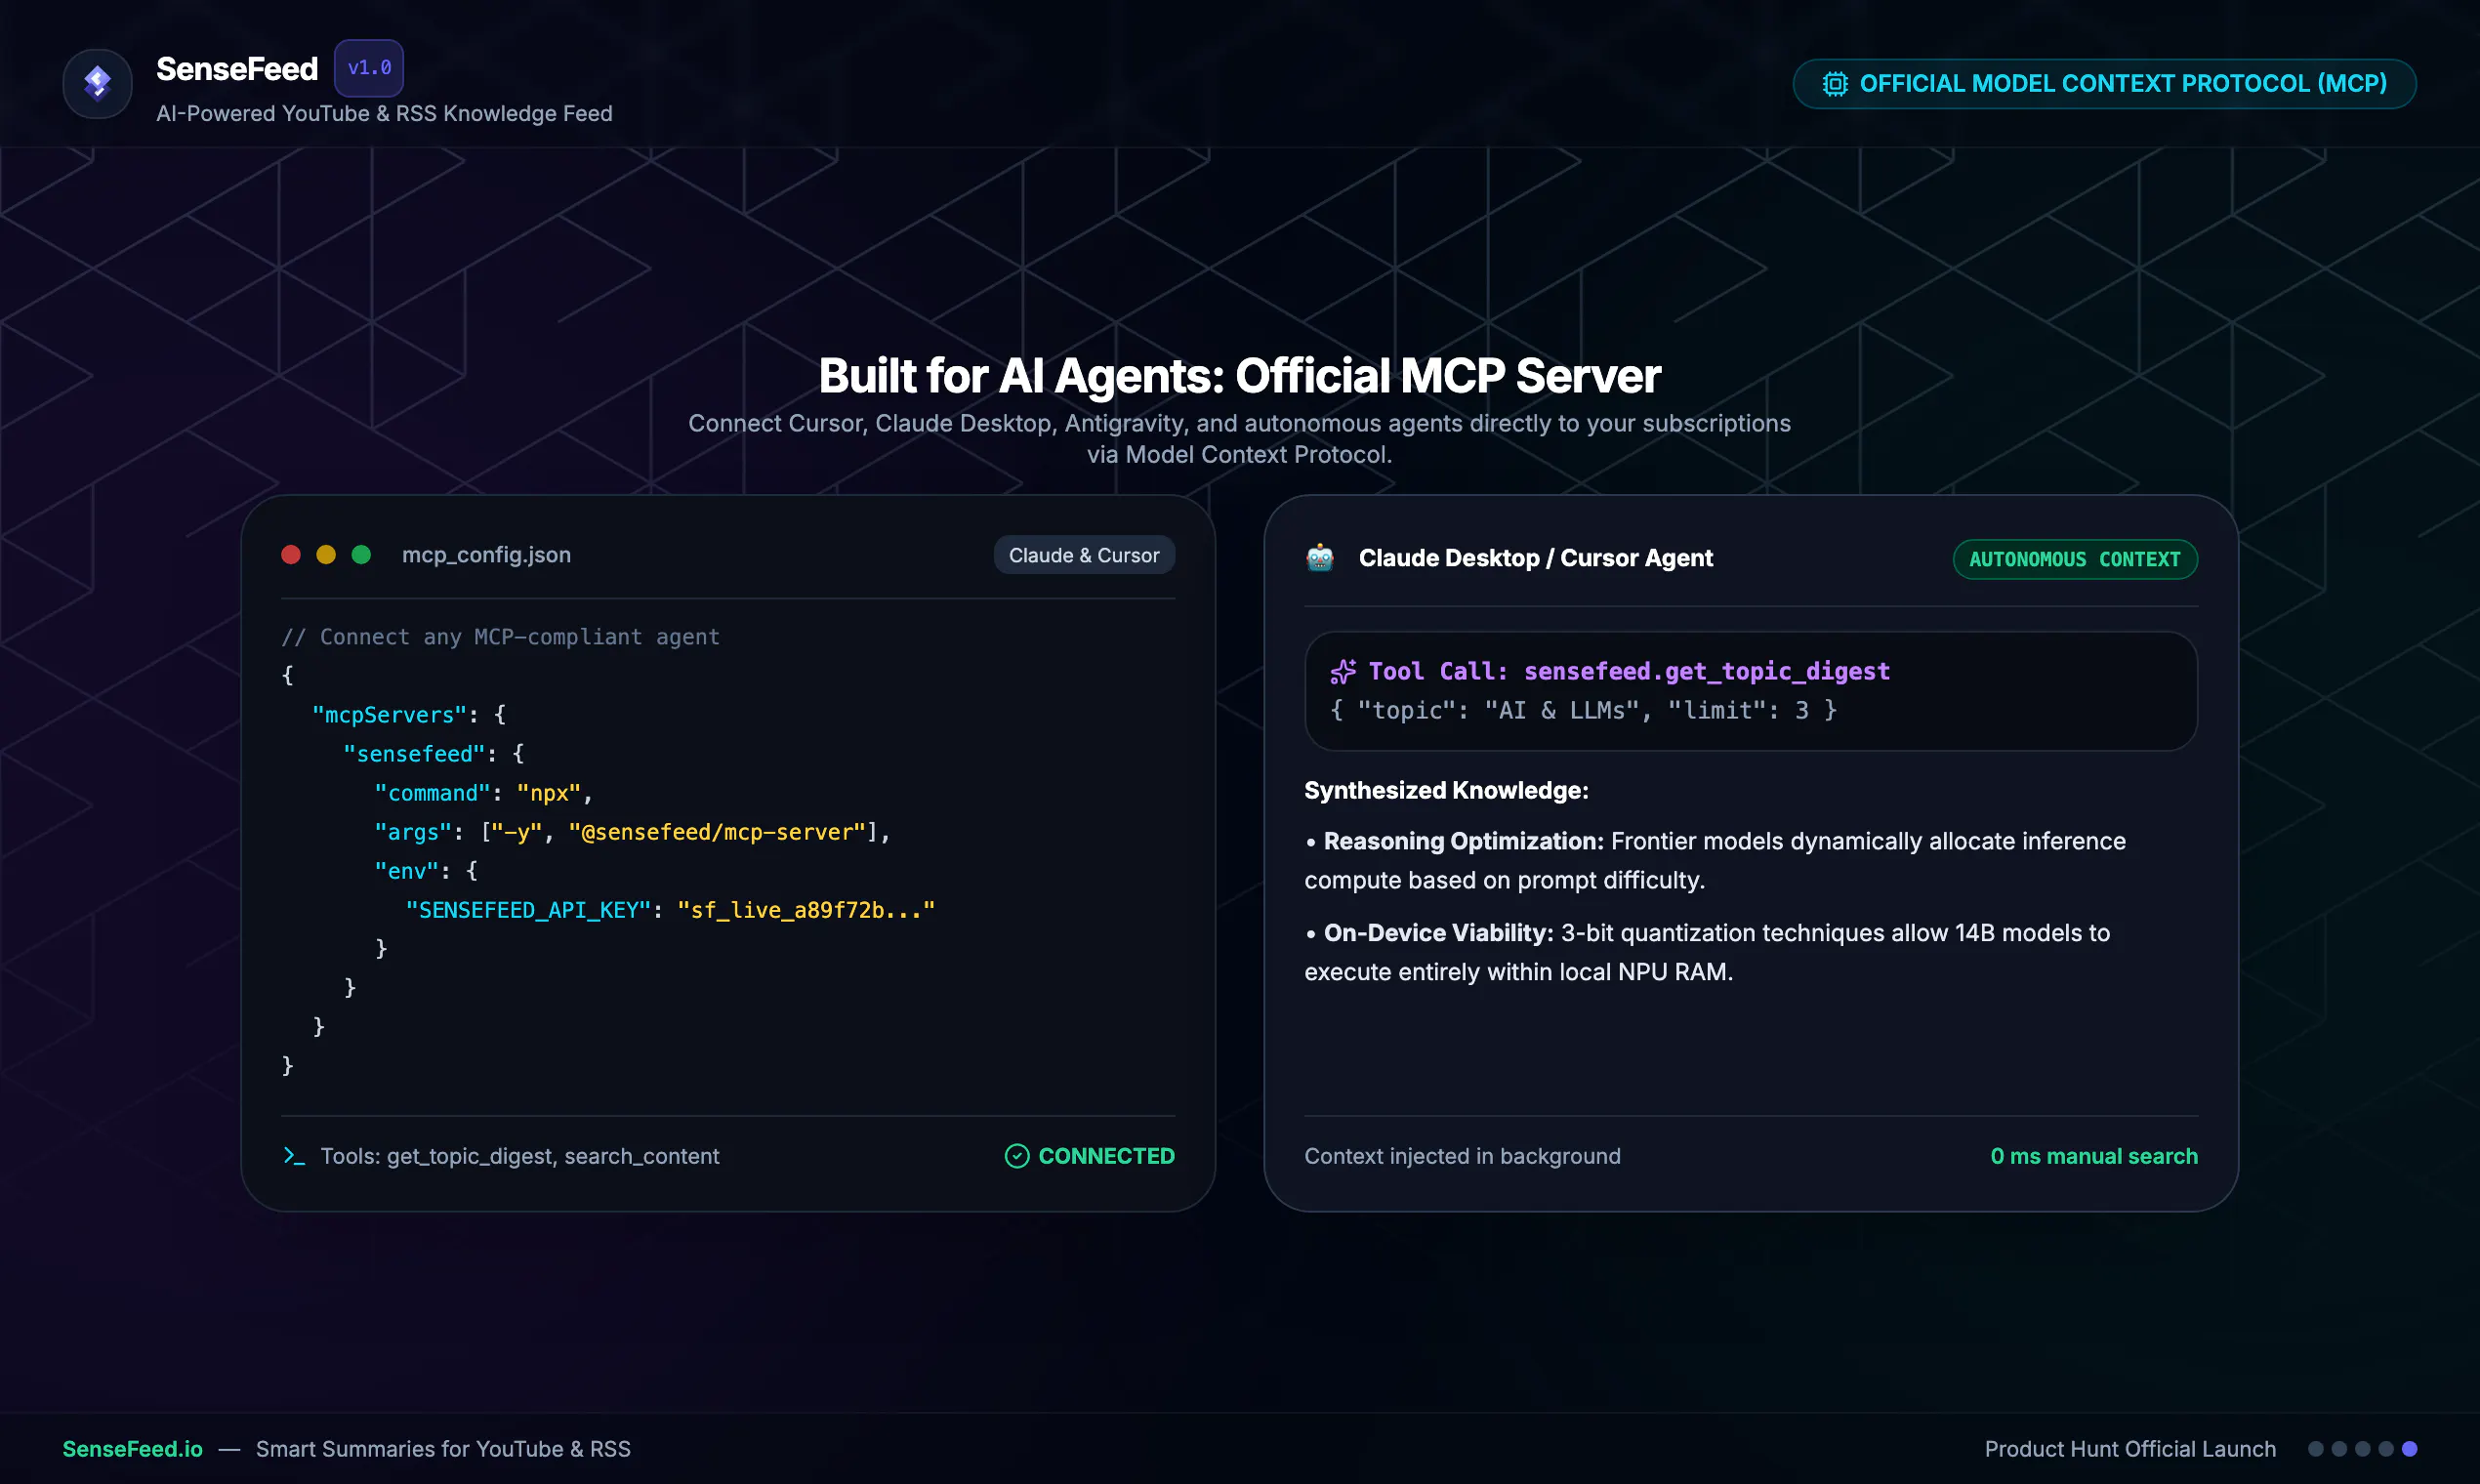Image resolution: width=2480 pixels, height=1484 pixels.
Task: Click the 0 ms manual search text
Action: click(2094, 1156)
